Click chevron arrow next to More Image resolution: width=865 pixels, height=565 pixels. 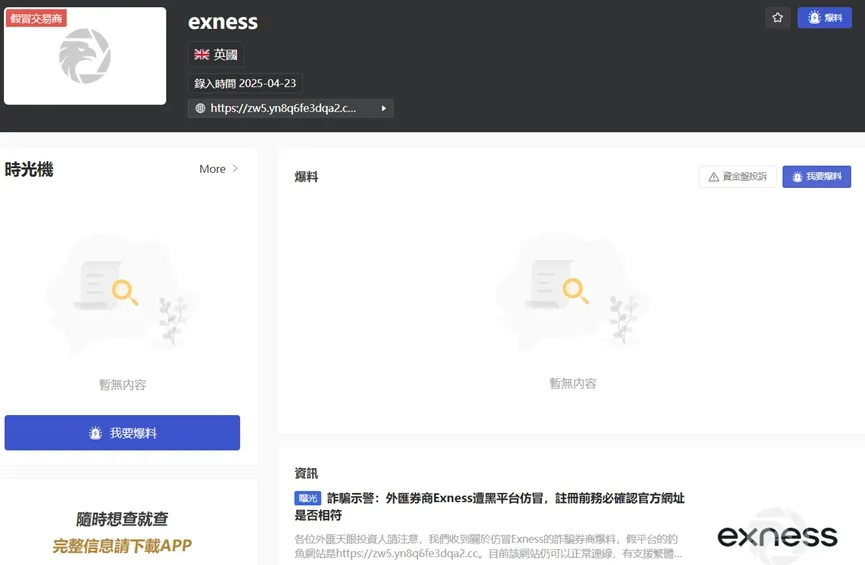(236, 168)
